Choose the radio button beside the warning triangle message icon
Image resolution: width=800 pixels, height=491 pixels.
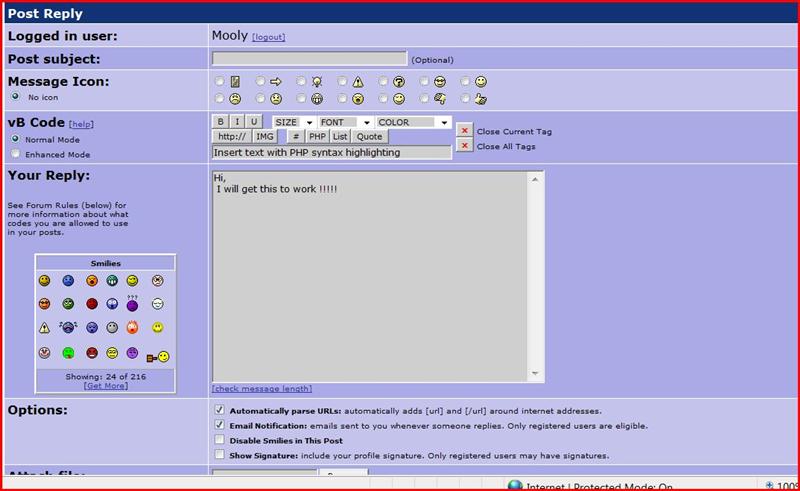[342, 81]
